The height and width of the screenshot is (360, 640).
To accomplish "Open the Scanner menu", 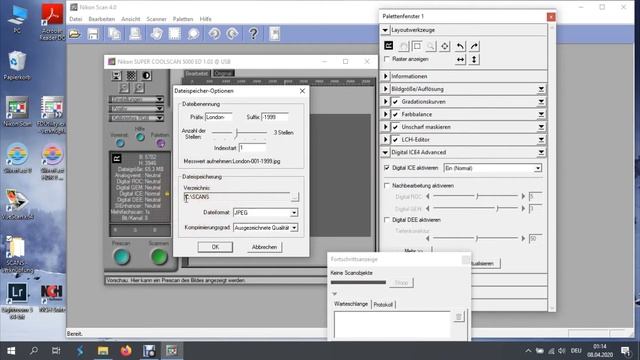I will point(156,19).
